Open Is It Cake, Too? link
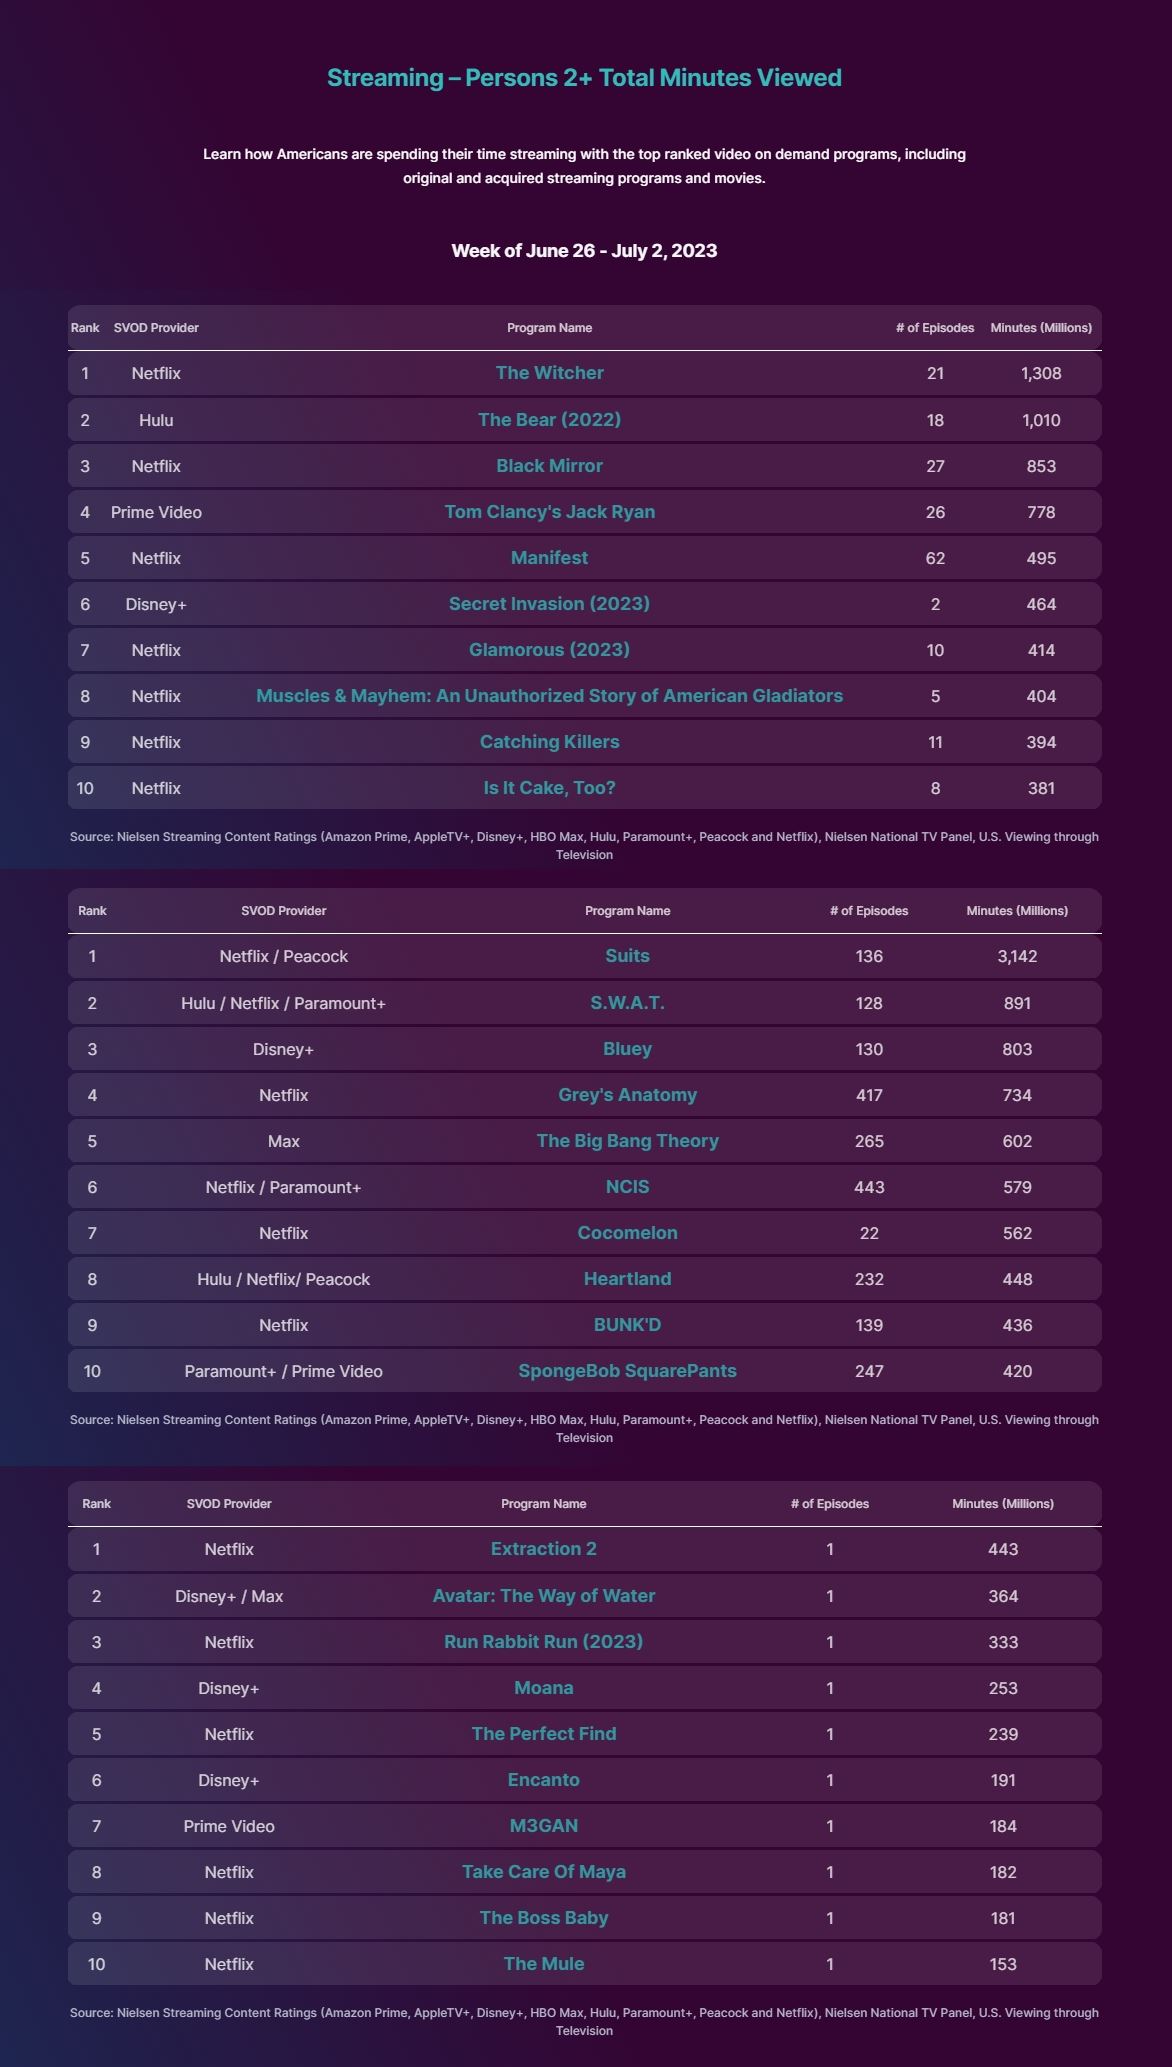 (x=549, y=788)
